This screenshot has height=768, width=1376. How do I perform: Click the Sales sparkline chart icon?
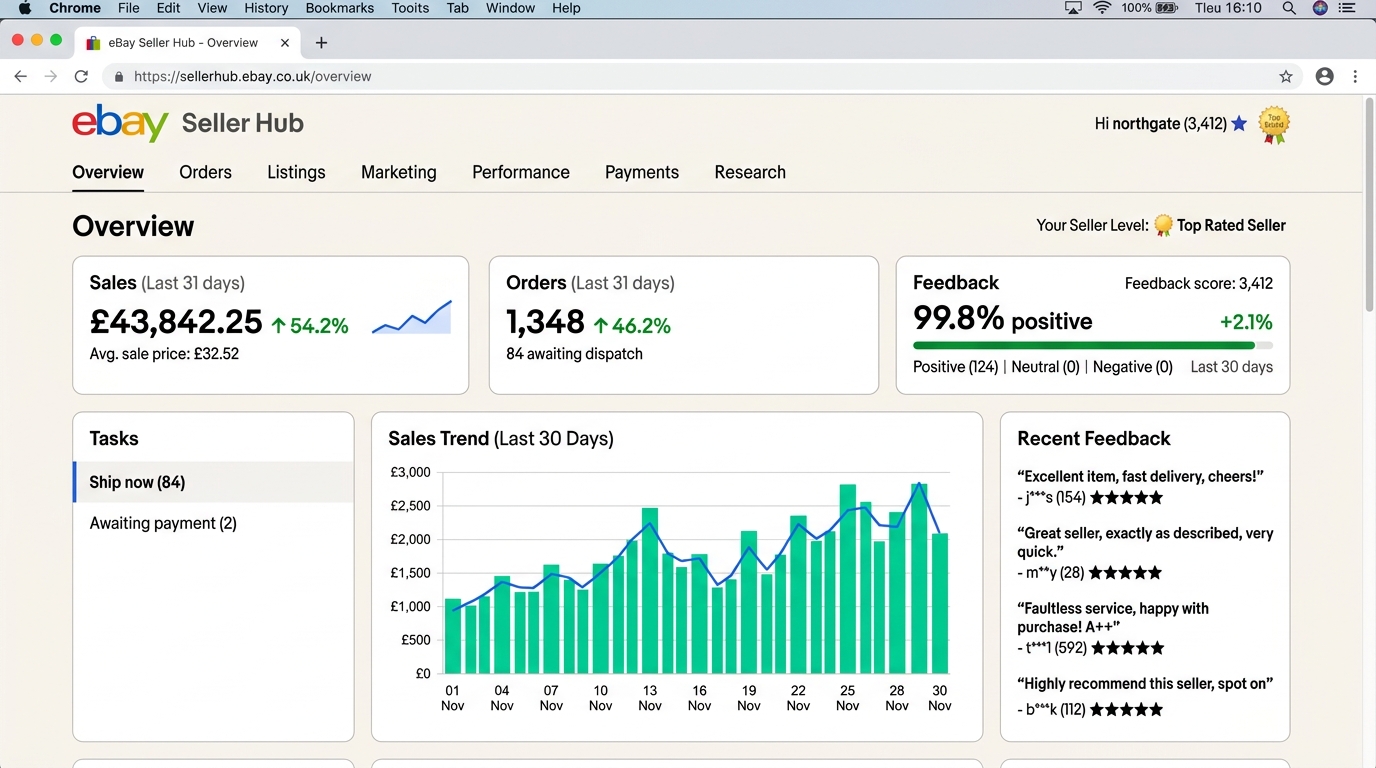pyautogui.click(x=412, y=316)
